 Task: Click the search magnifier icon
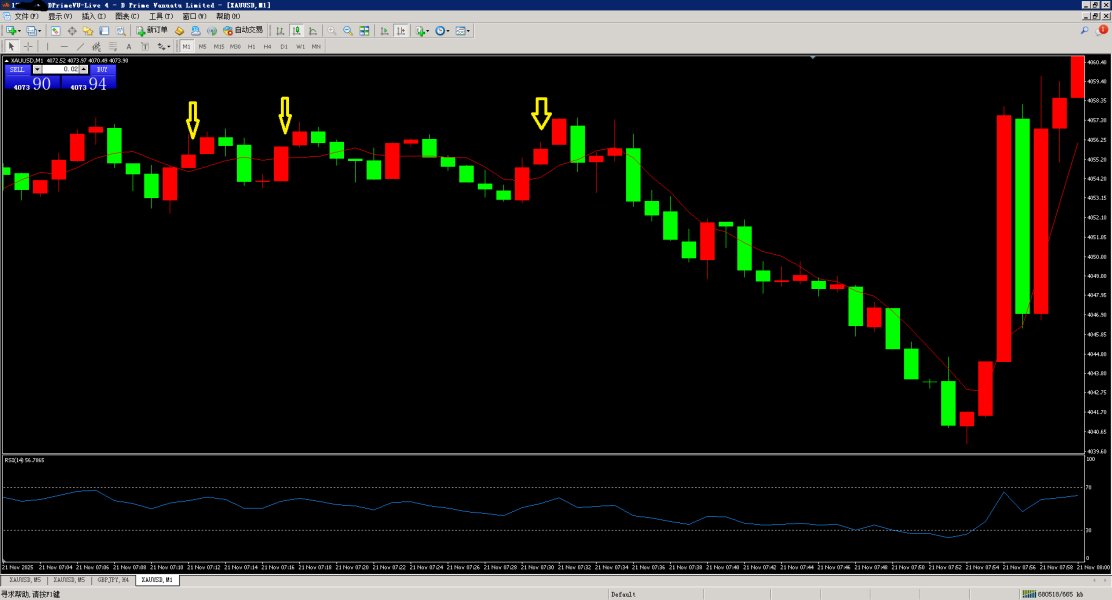[x=1084, y=30]
